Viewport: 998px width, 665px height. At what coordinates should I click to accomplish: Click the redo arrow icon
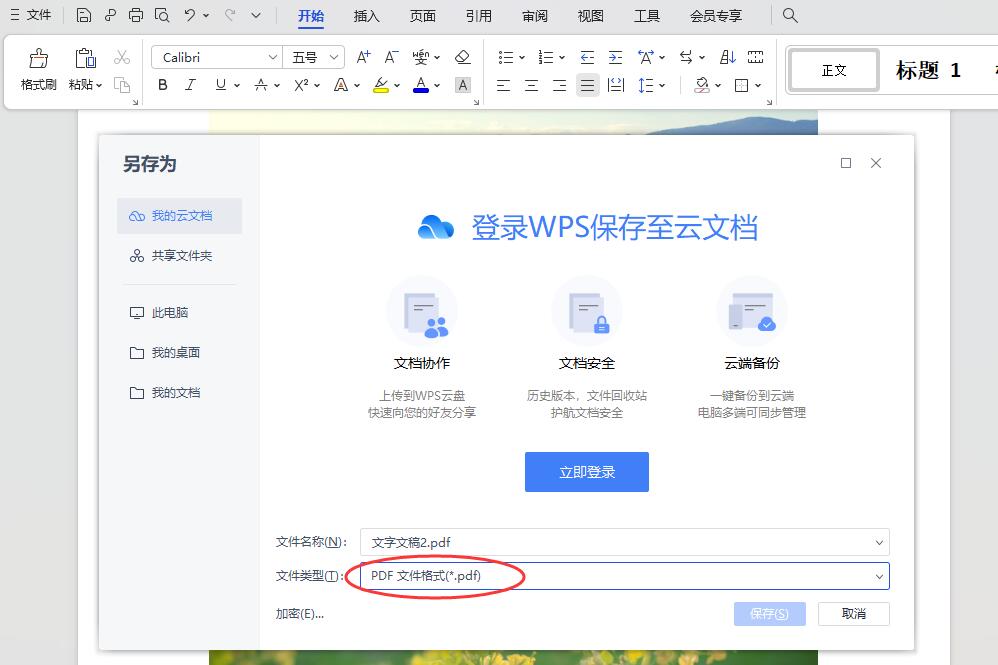(x=230, y=15)
